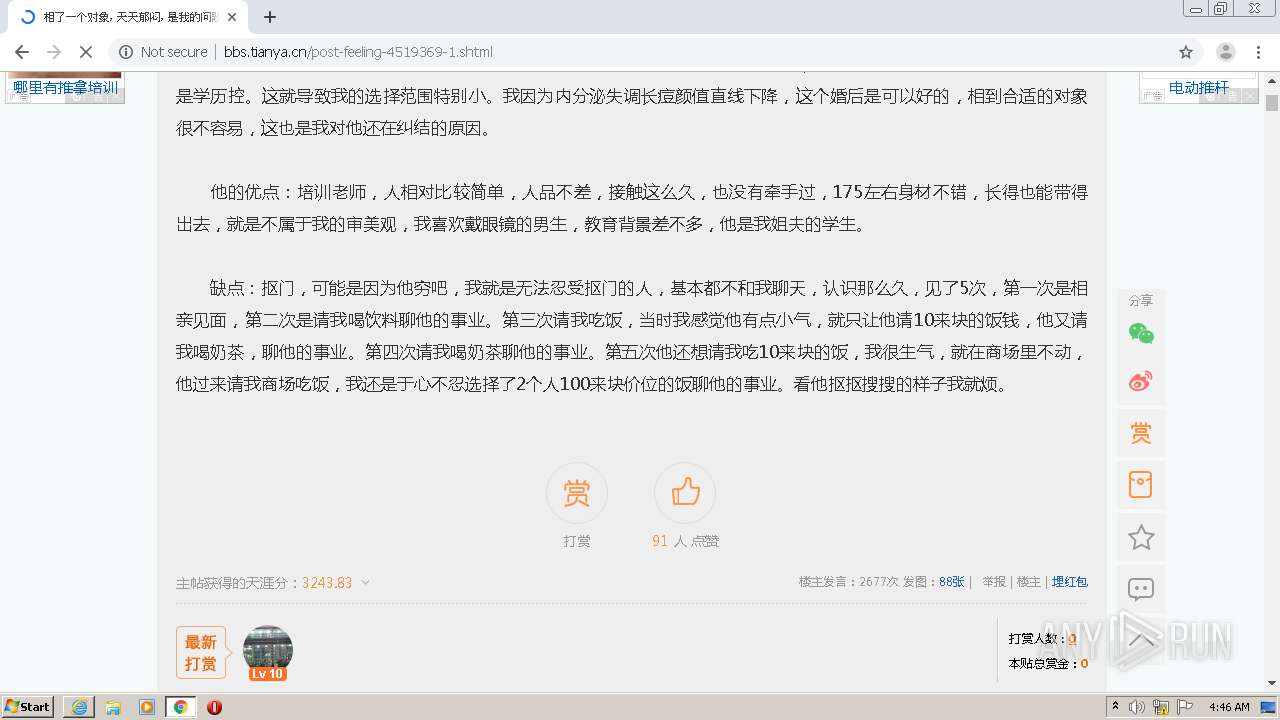Go back to the previous page
This screenshot has width=1280, height=720.
[x=22, y=52]
